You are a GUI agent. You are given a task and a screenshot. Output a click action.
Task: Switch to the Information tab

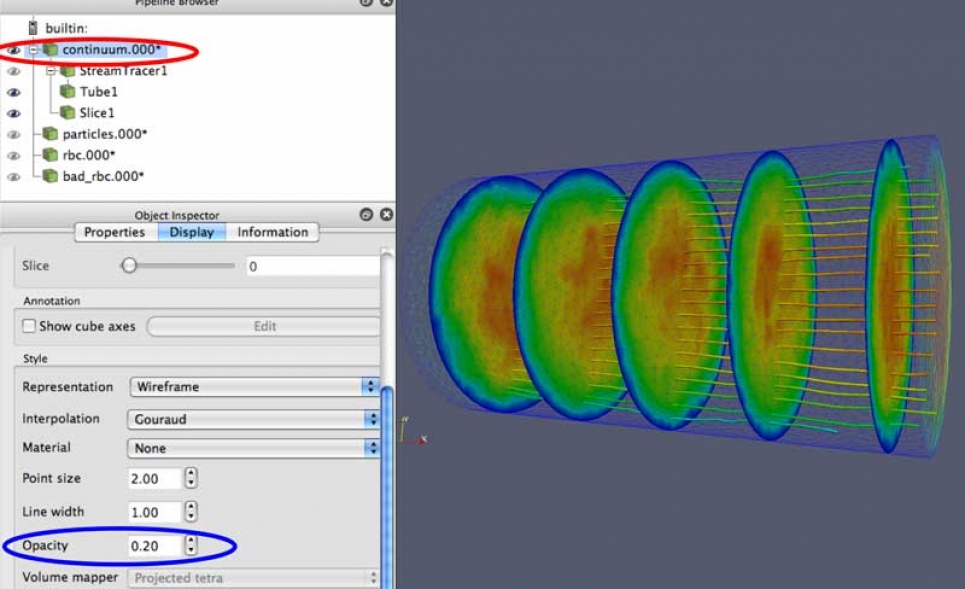(x=272, y=232)
